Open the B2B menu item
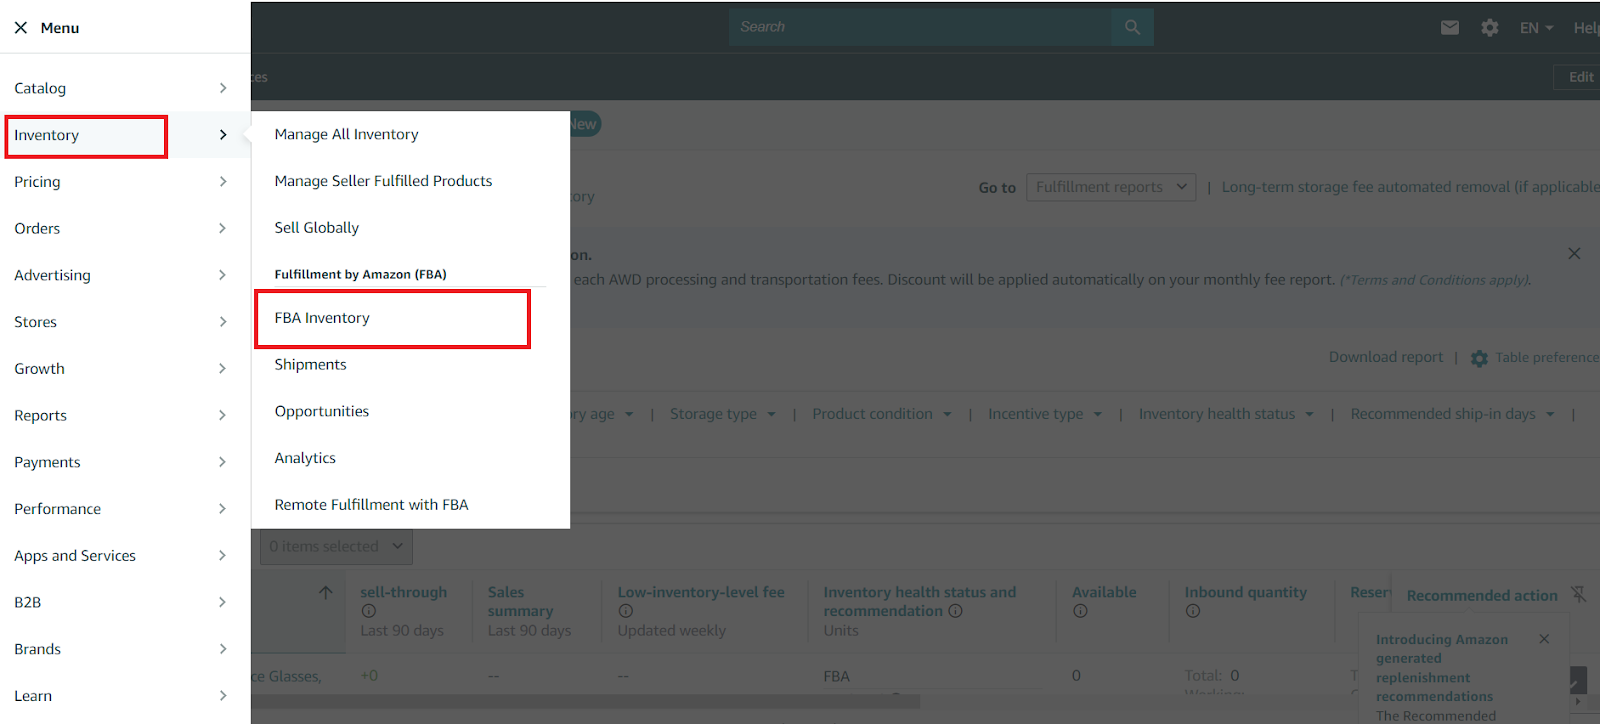The height and width of the screenshot is (724, 1600). [x=28, y=602]
